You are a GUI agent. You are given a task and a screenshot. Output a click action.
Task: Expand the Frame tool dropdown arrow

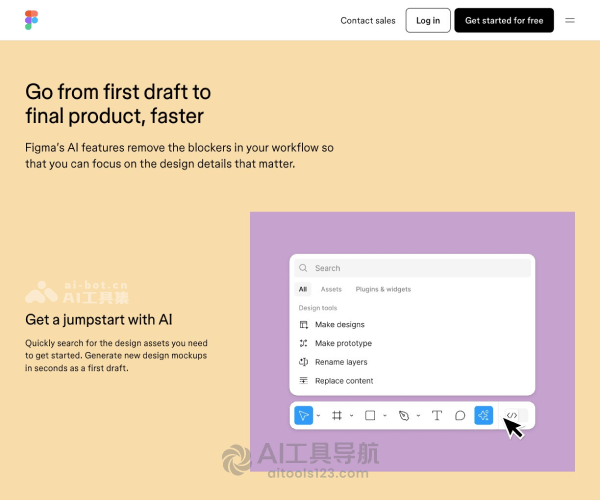coord(352,415)
